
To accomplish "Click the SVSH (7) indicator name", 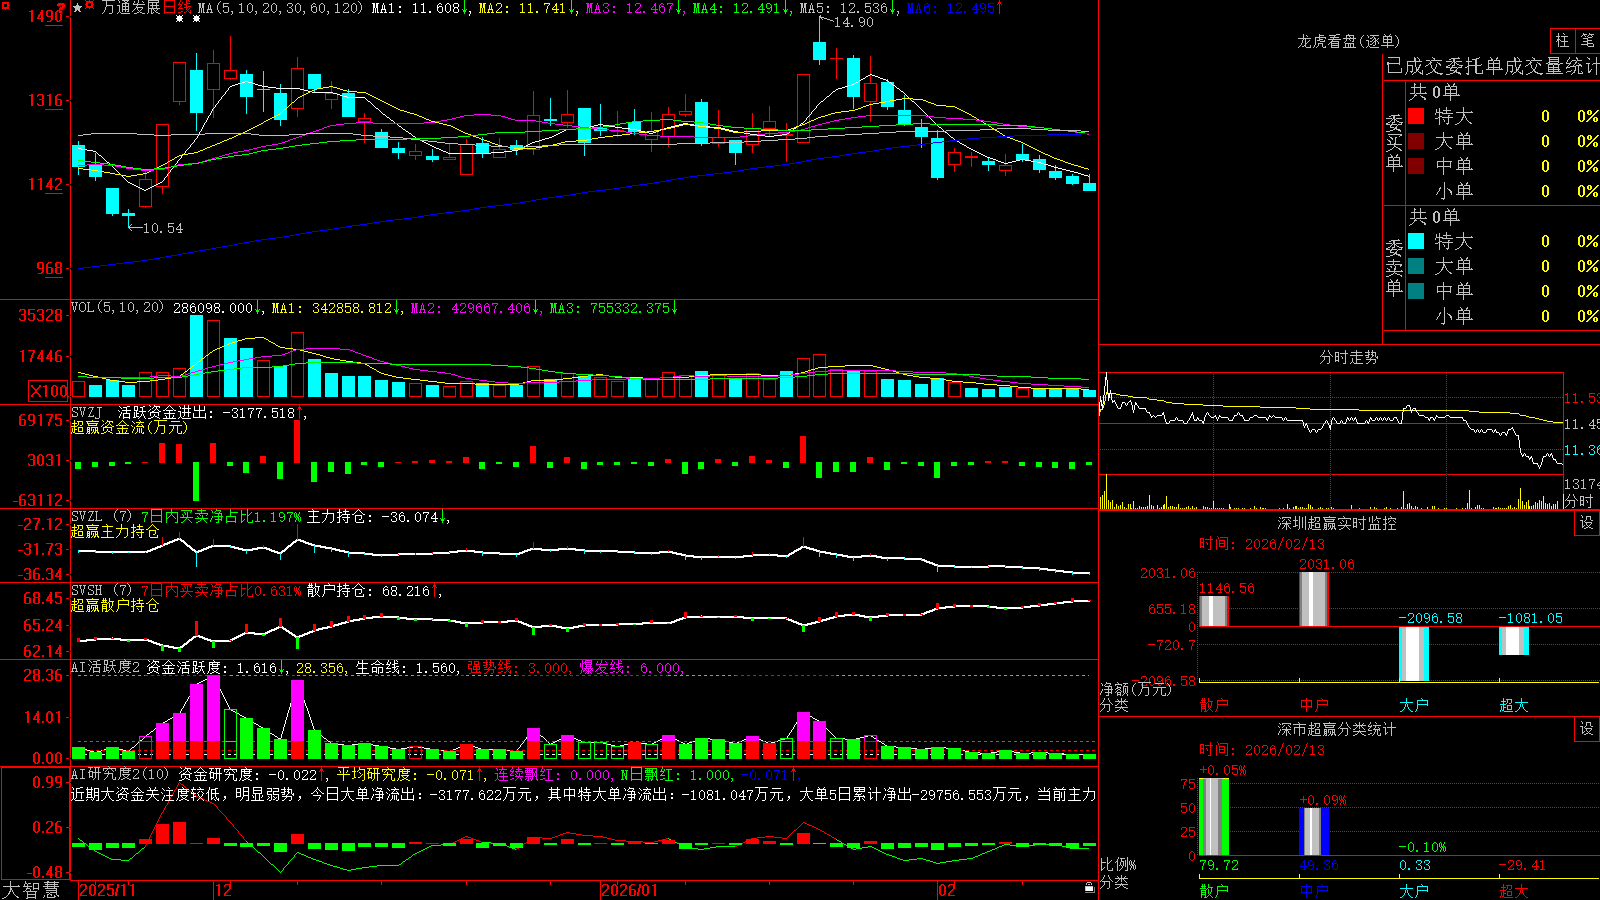I will 101,591.
